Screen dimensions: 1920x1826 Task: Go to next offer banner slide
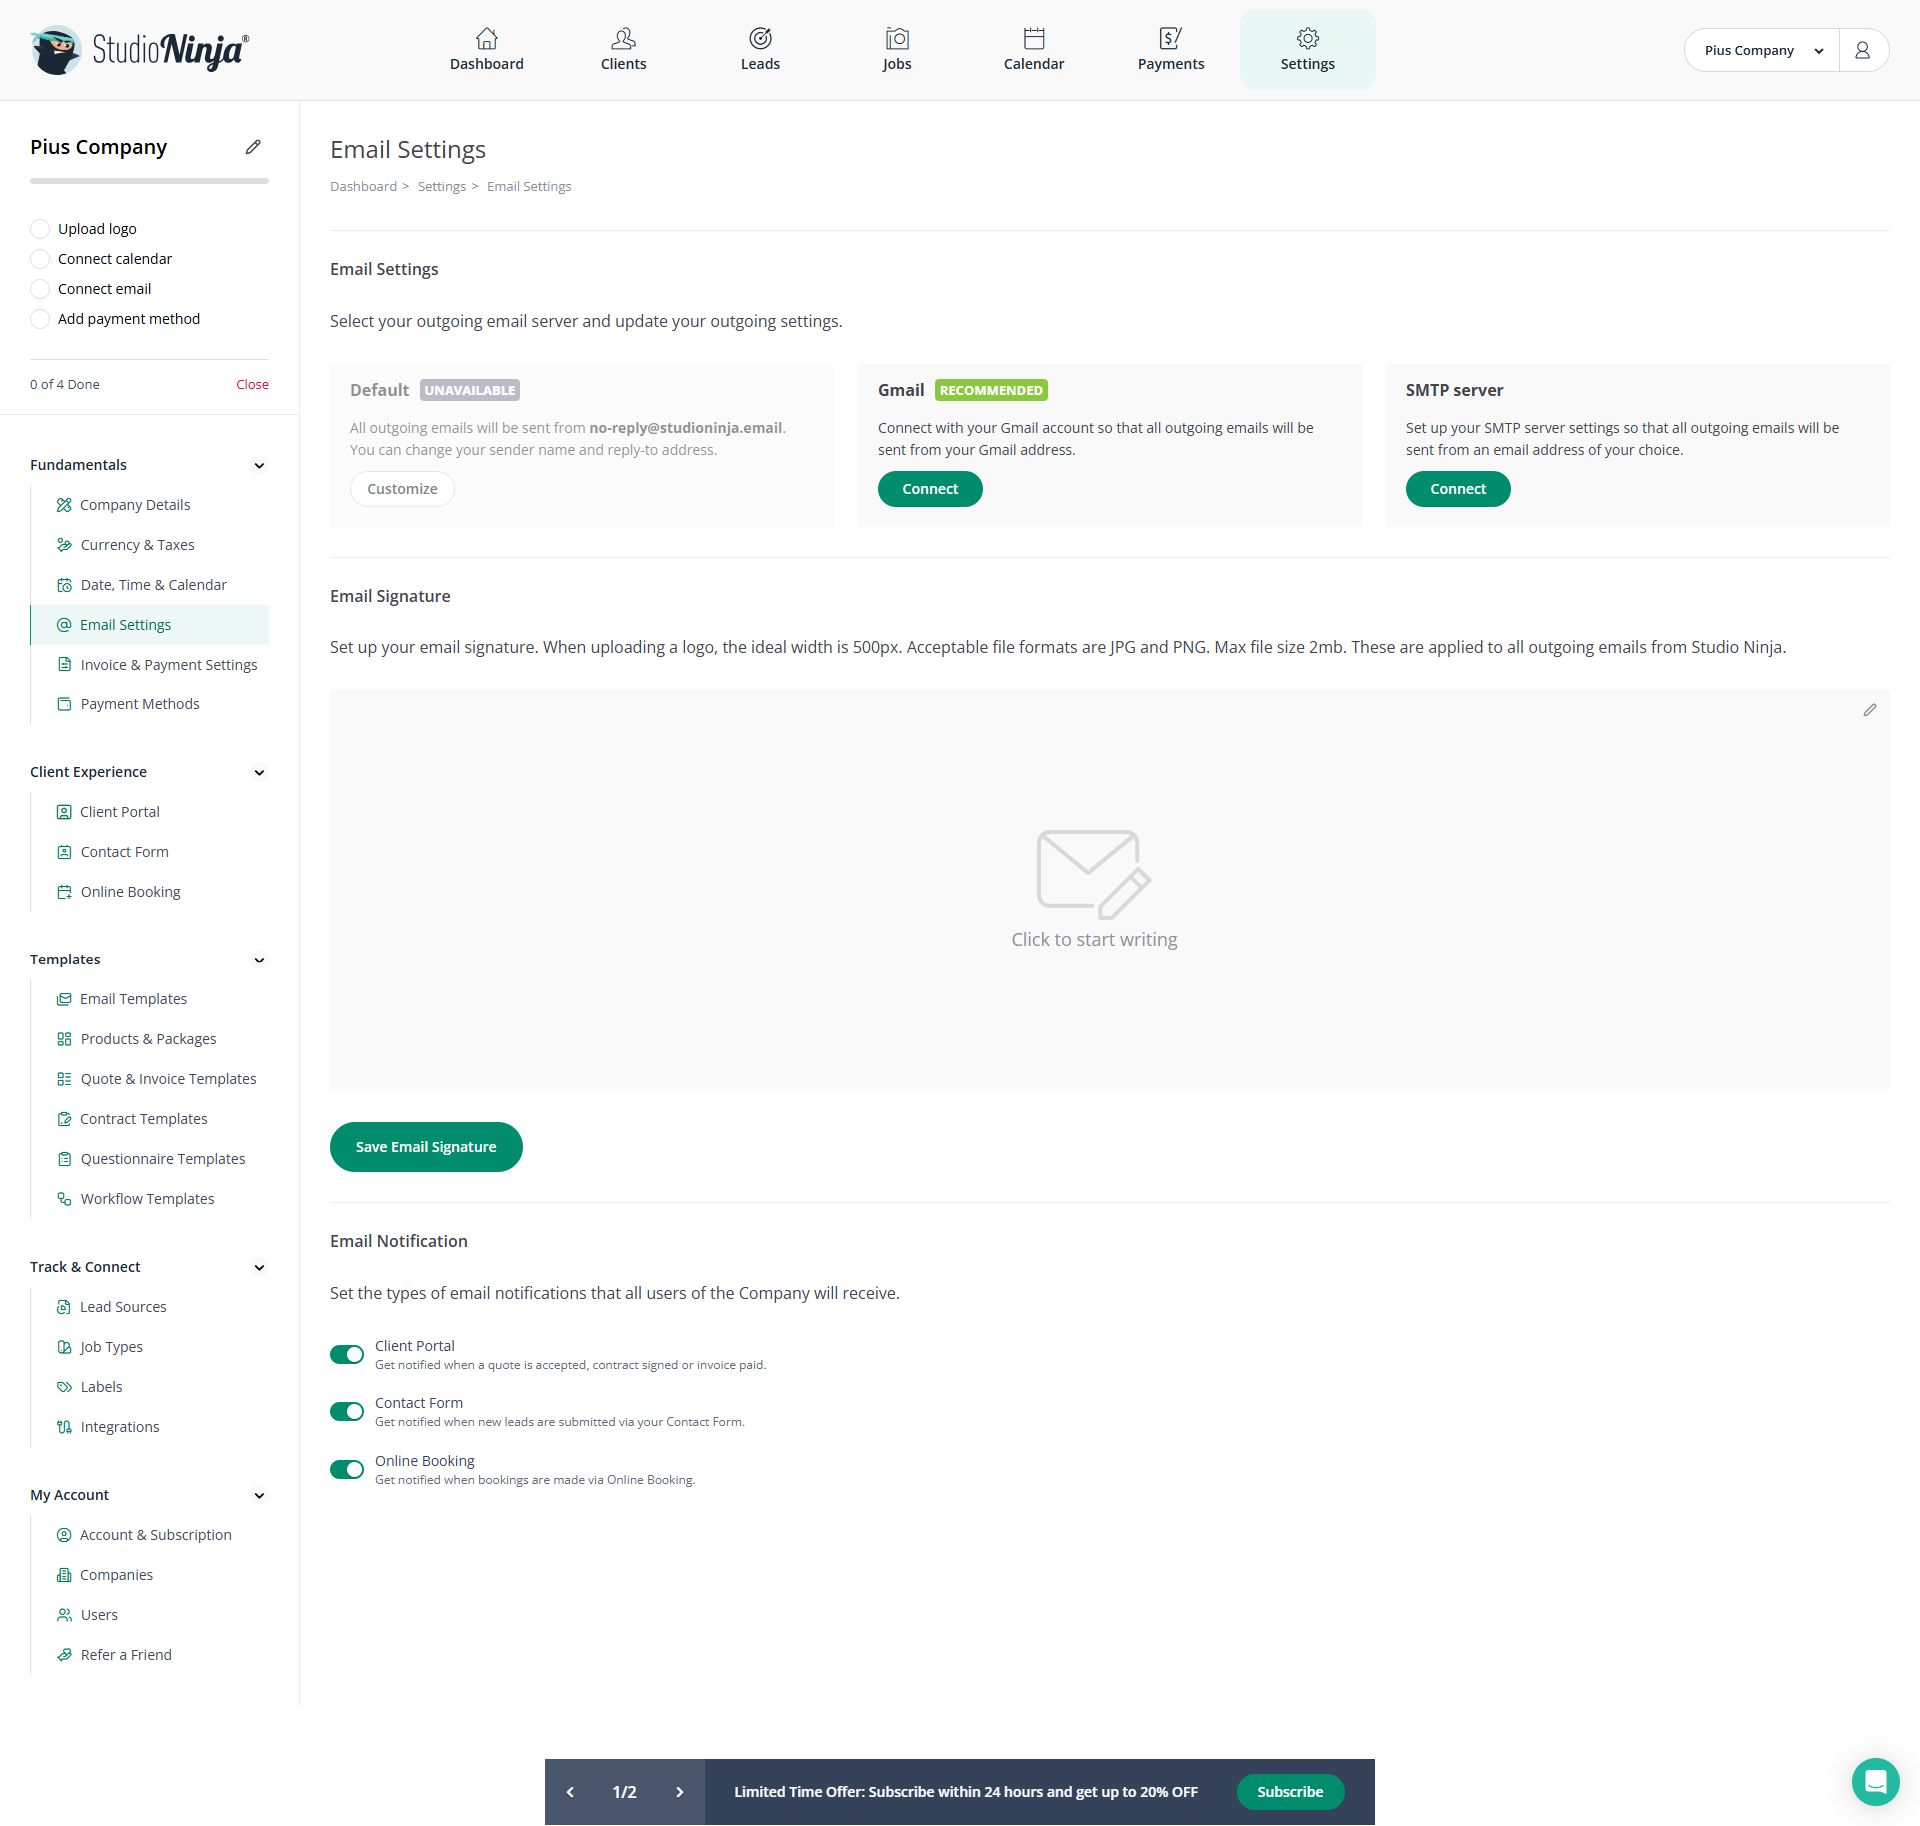(x=680, y=1792)
